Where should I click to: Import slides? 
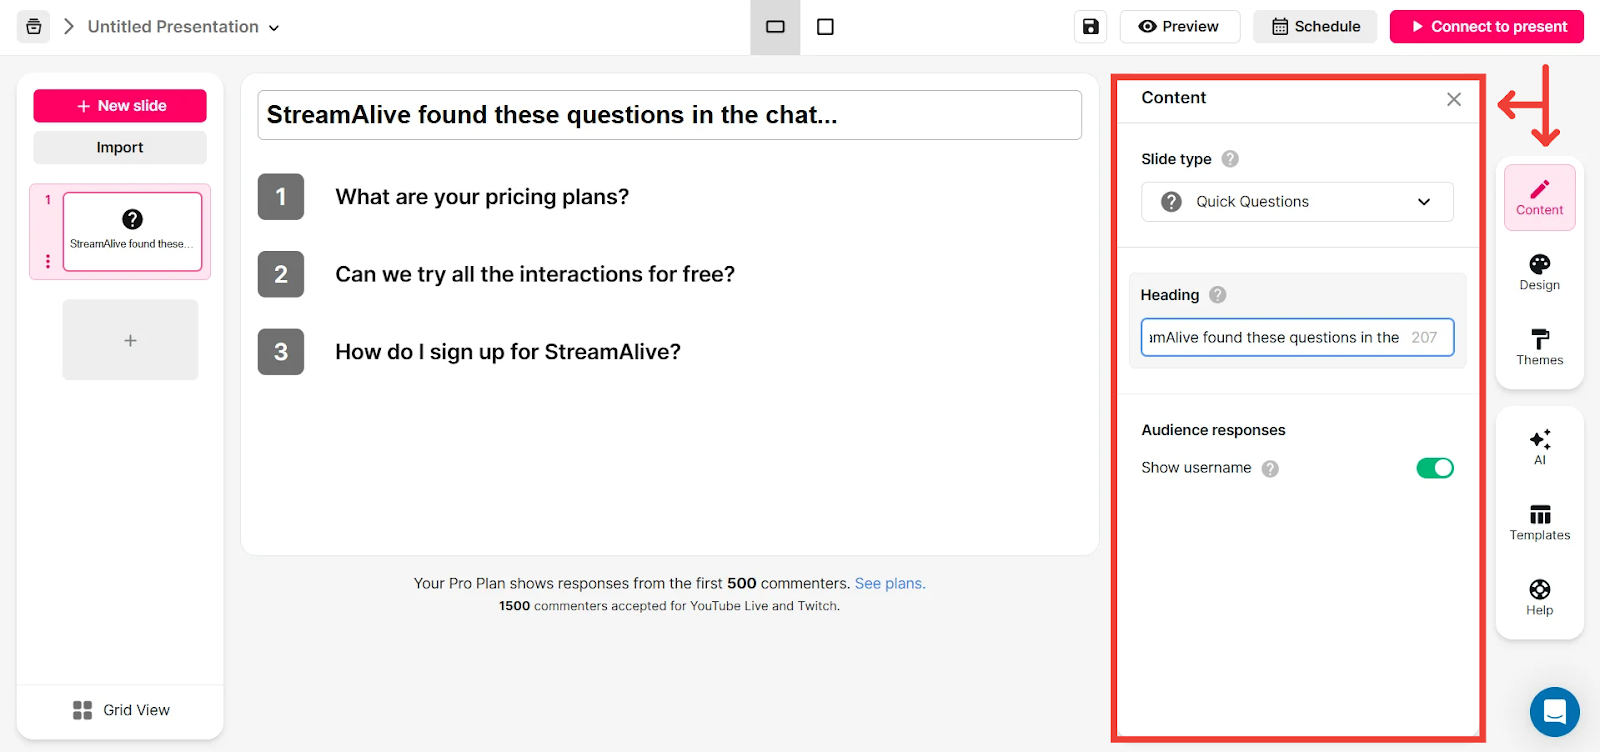click(x=120, y=147)
